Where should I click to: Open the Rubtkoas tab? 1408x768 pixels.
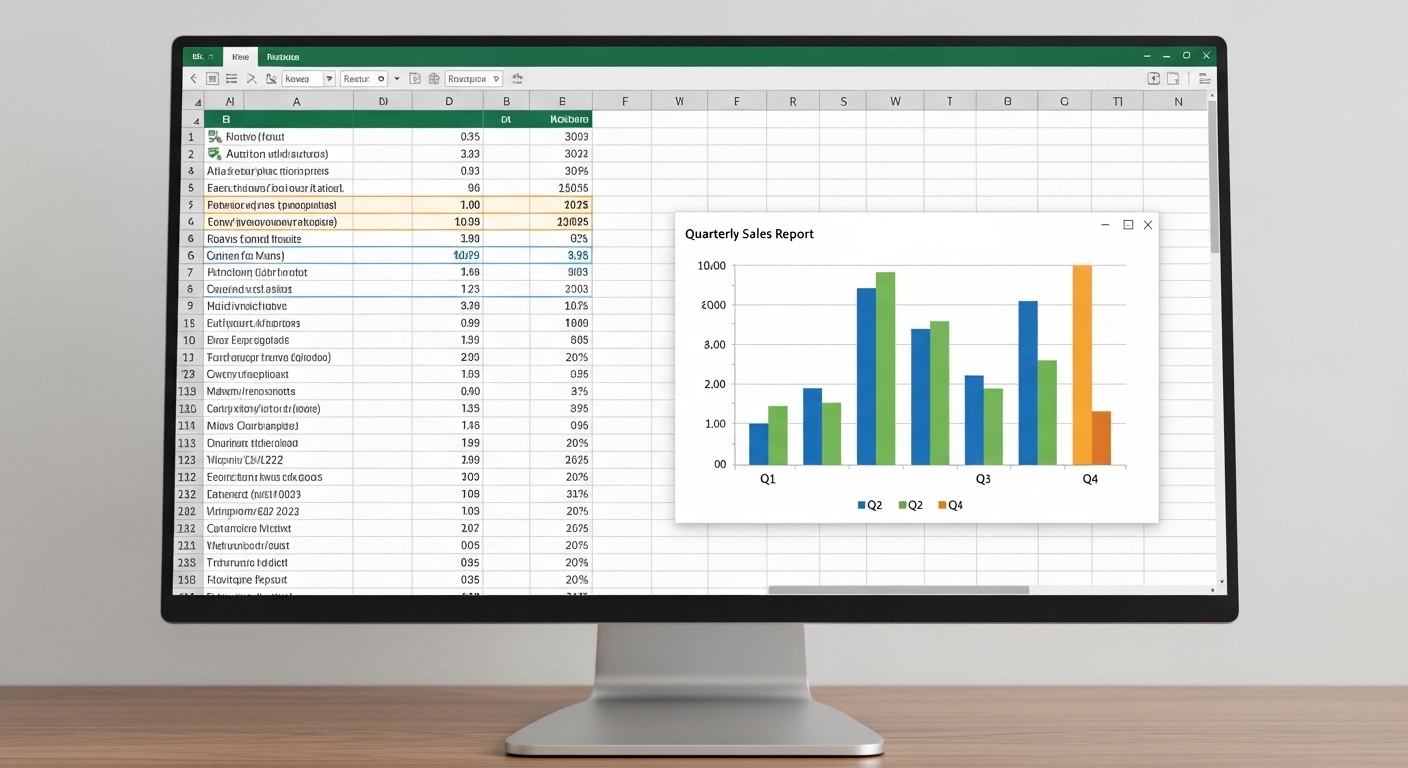283,57
